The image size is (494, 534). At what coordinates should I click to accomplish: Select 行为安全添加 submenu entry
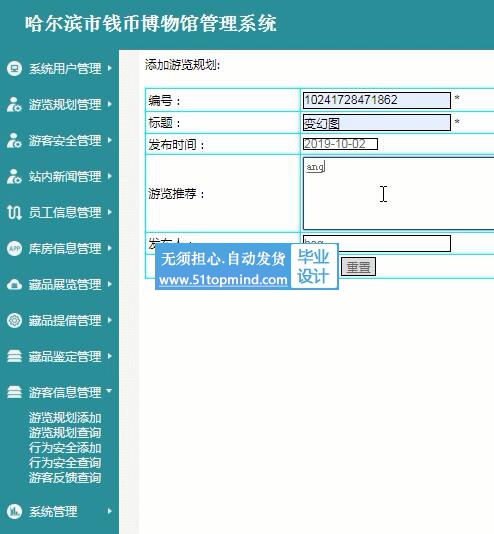click(x=65, y=448)
